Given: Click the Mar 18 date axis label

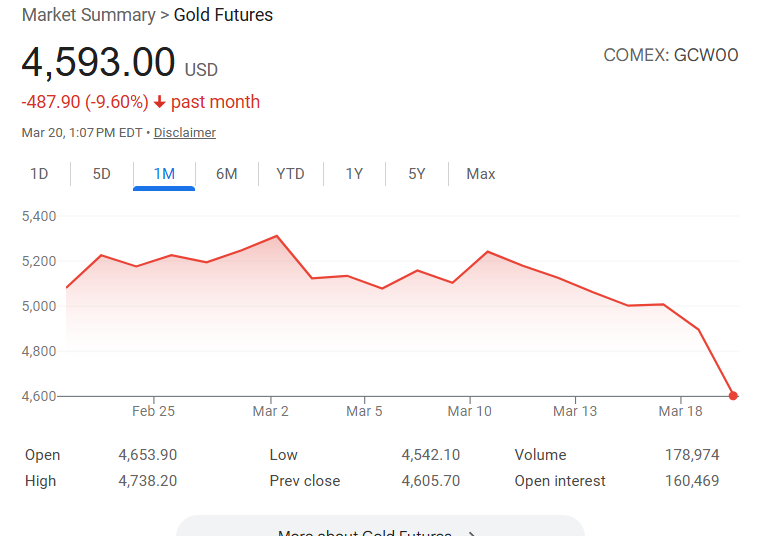Looking at the screenshot, I should pyautogui.click(x=680, y=411).
